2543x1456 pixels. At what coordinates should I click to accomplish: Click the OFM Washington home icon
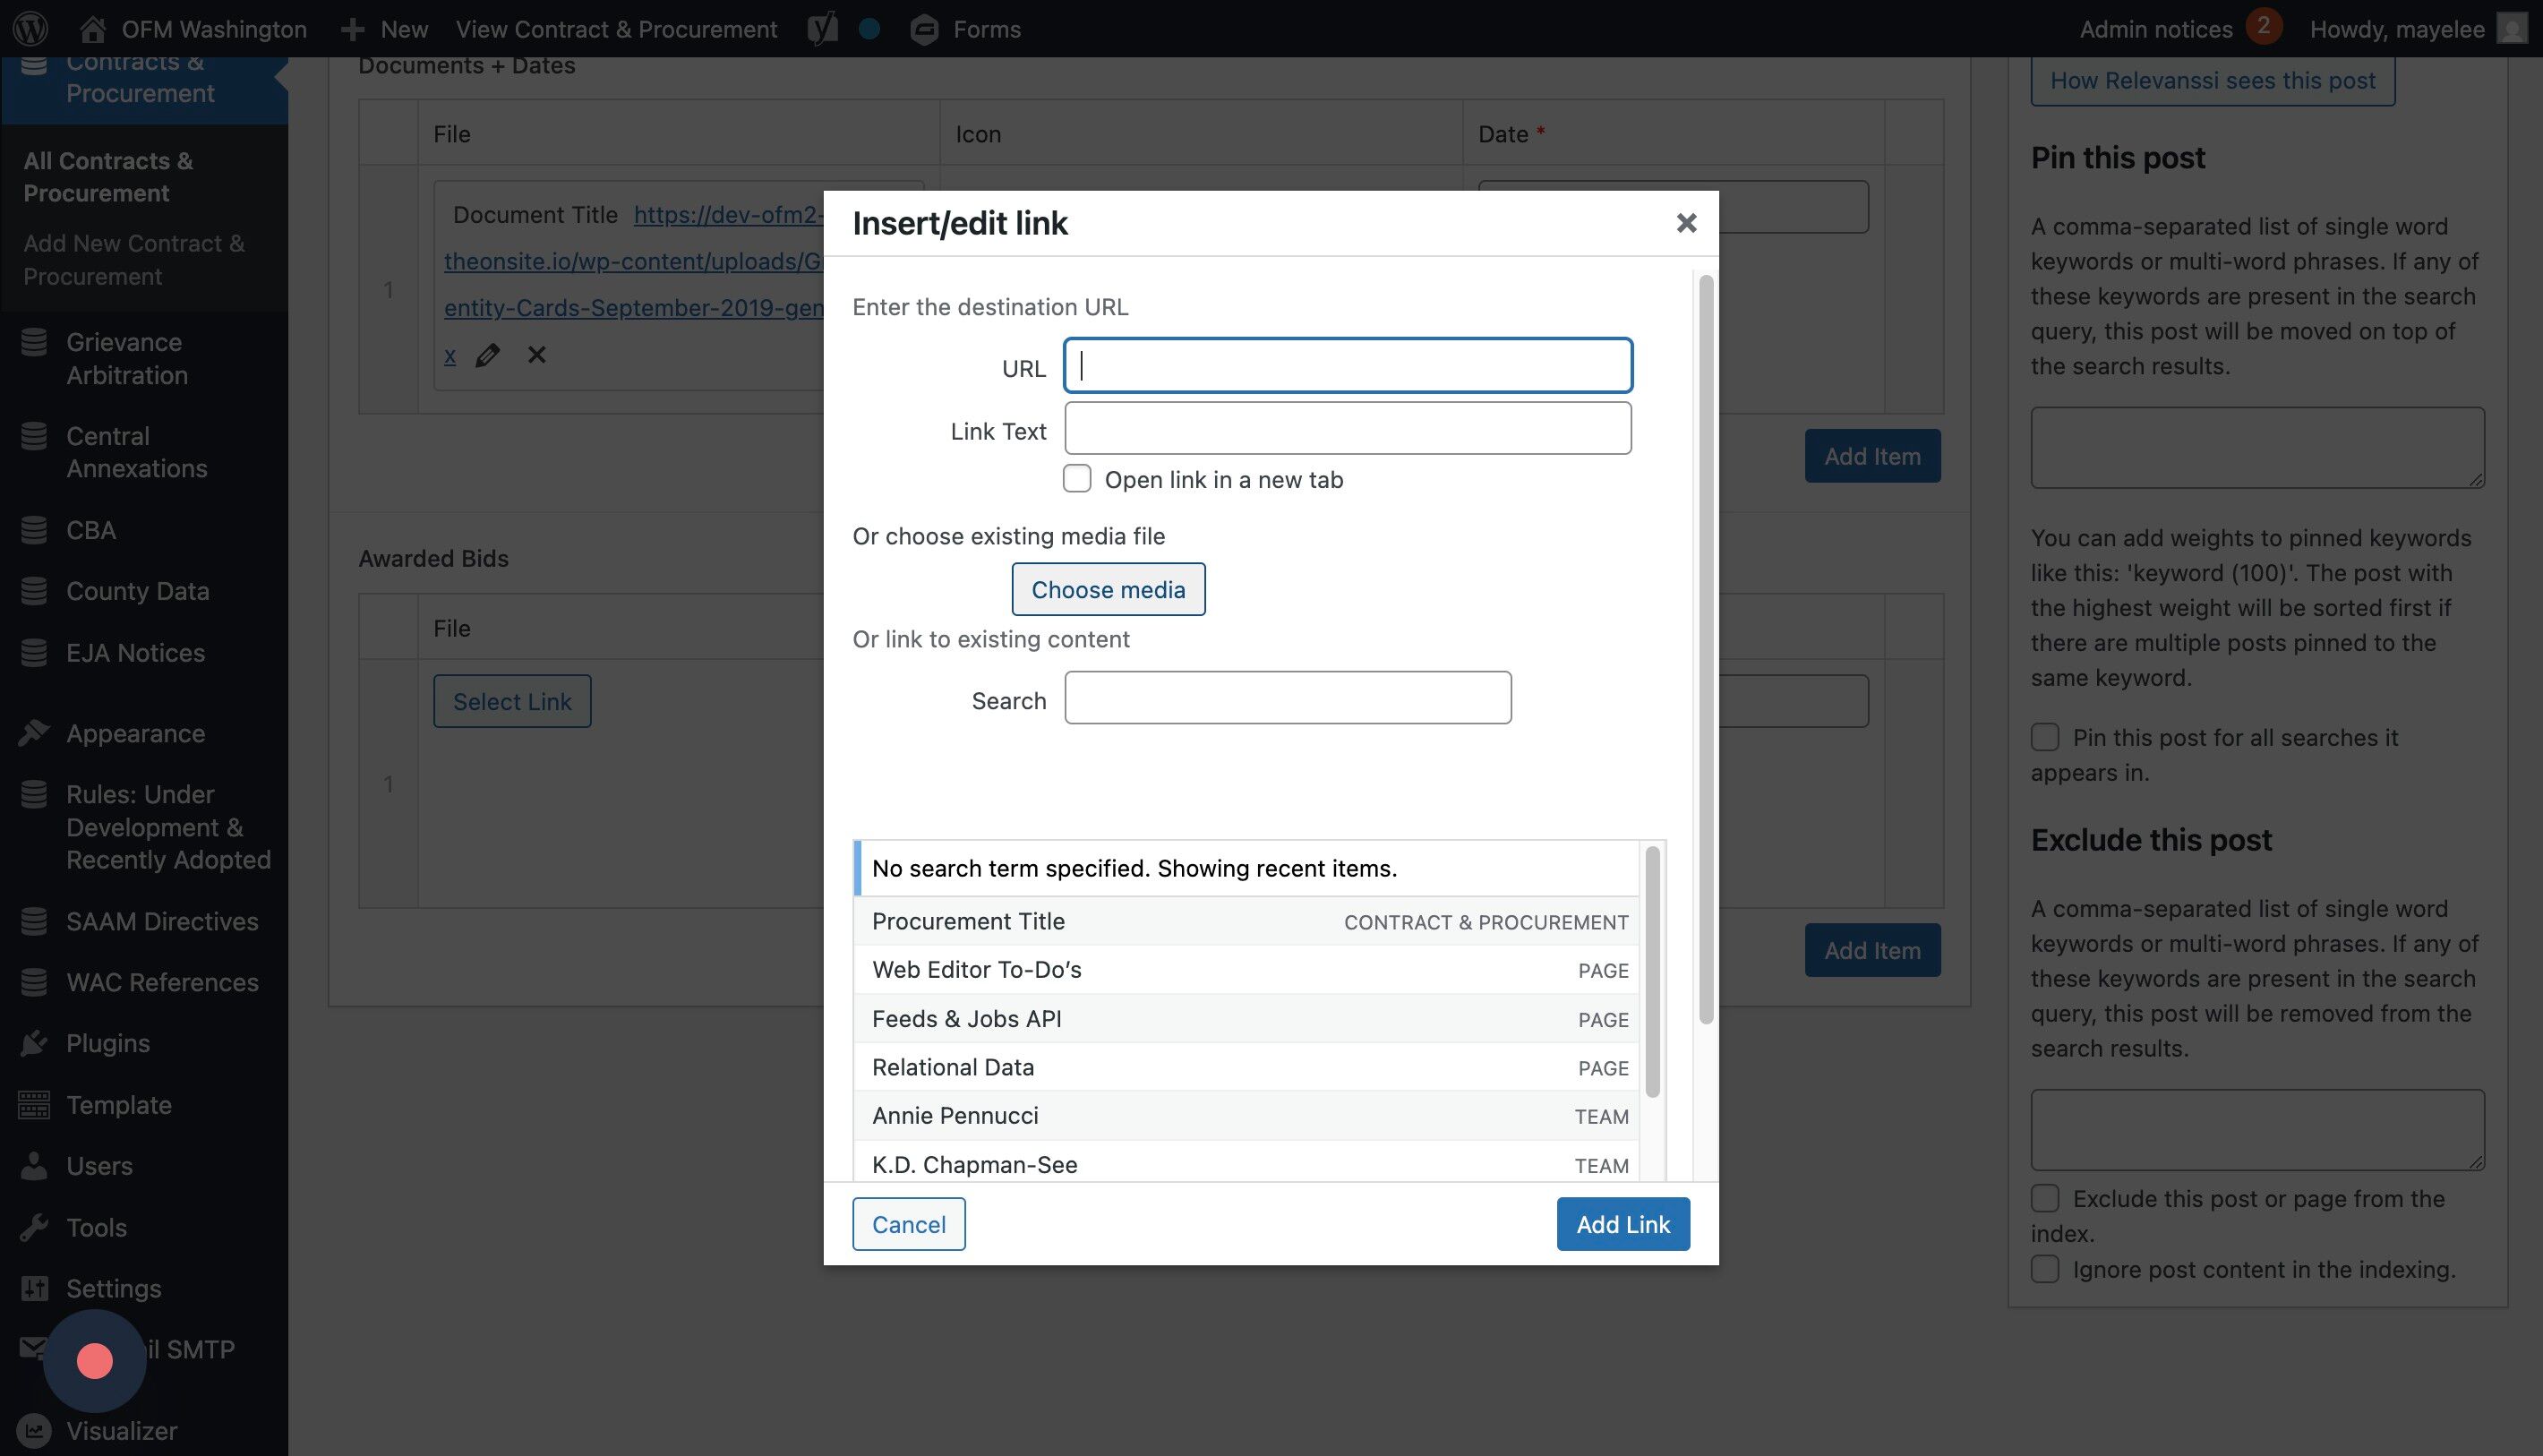click(x=93, y=29)
